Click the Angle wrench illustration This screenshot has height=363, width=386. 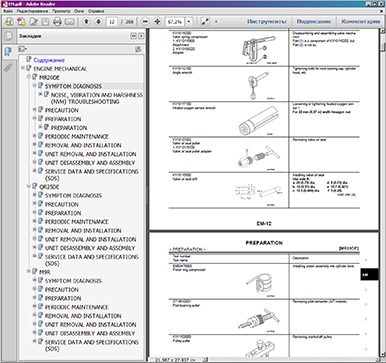[257, 85]
